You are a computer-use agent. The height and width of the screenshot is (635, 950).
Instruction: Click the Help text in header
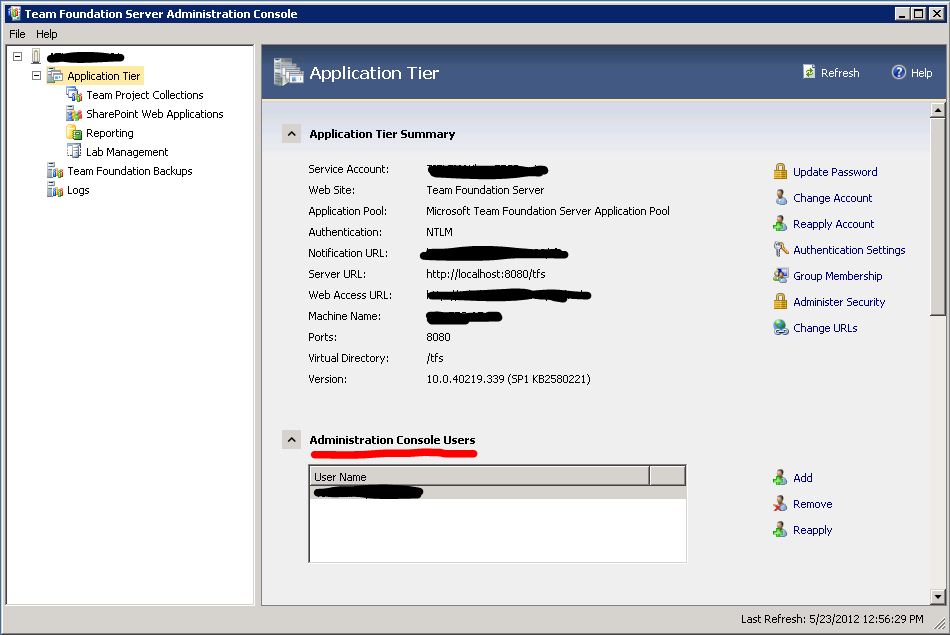(x=921, y=73)
